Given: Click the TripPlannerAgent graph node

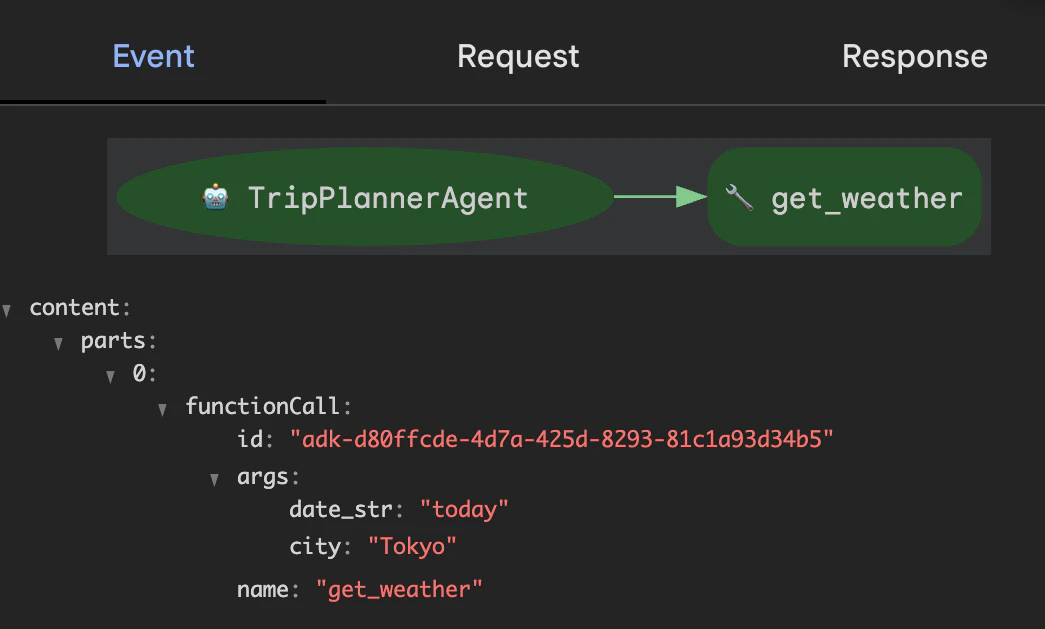Looking at the screenshot, I should [x=365, y=197].
